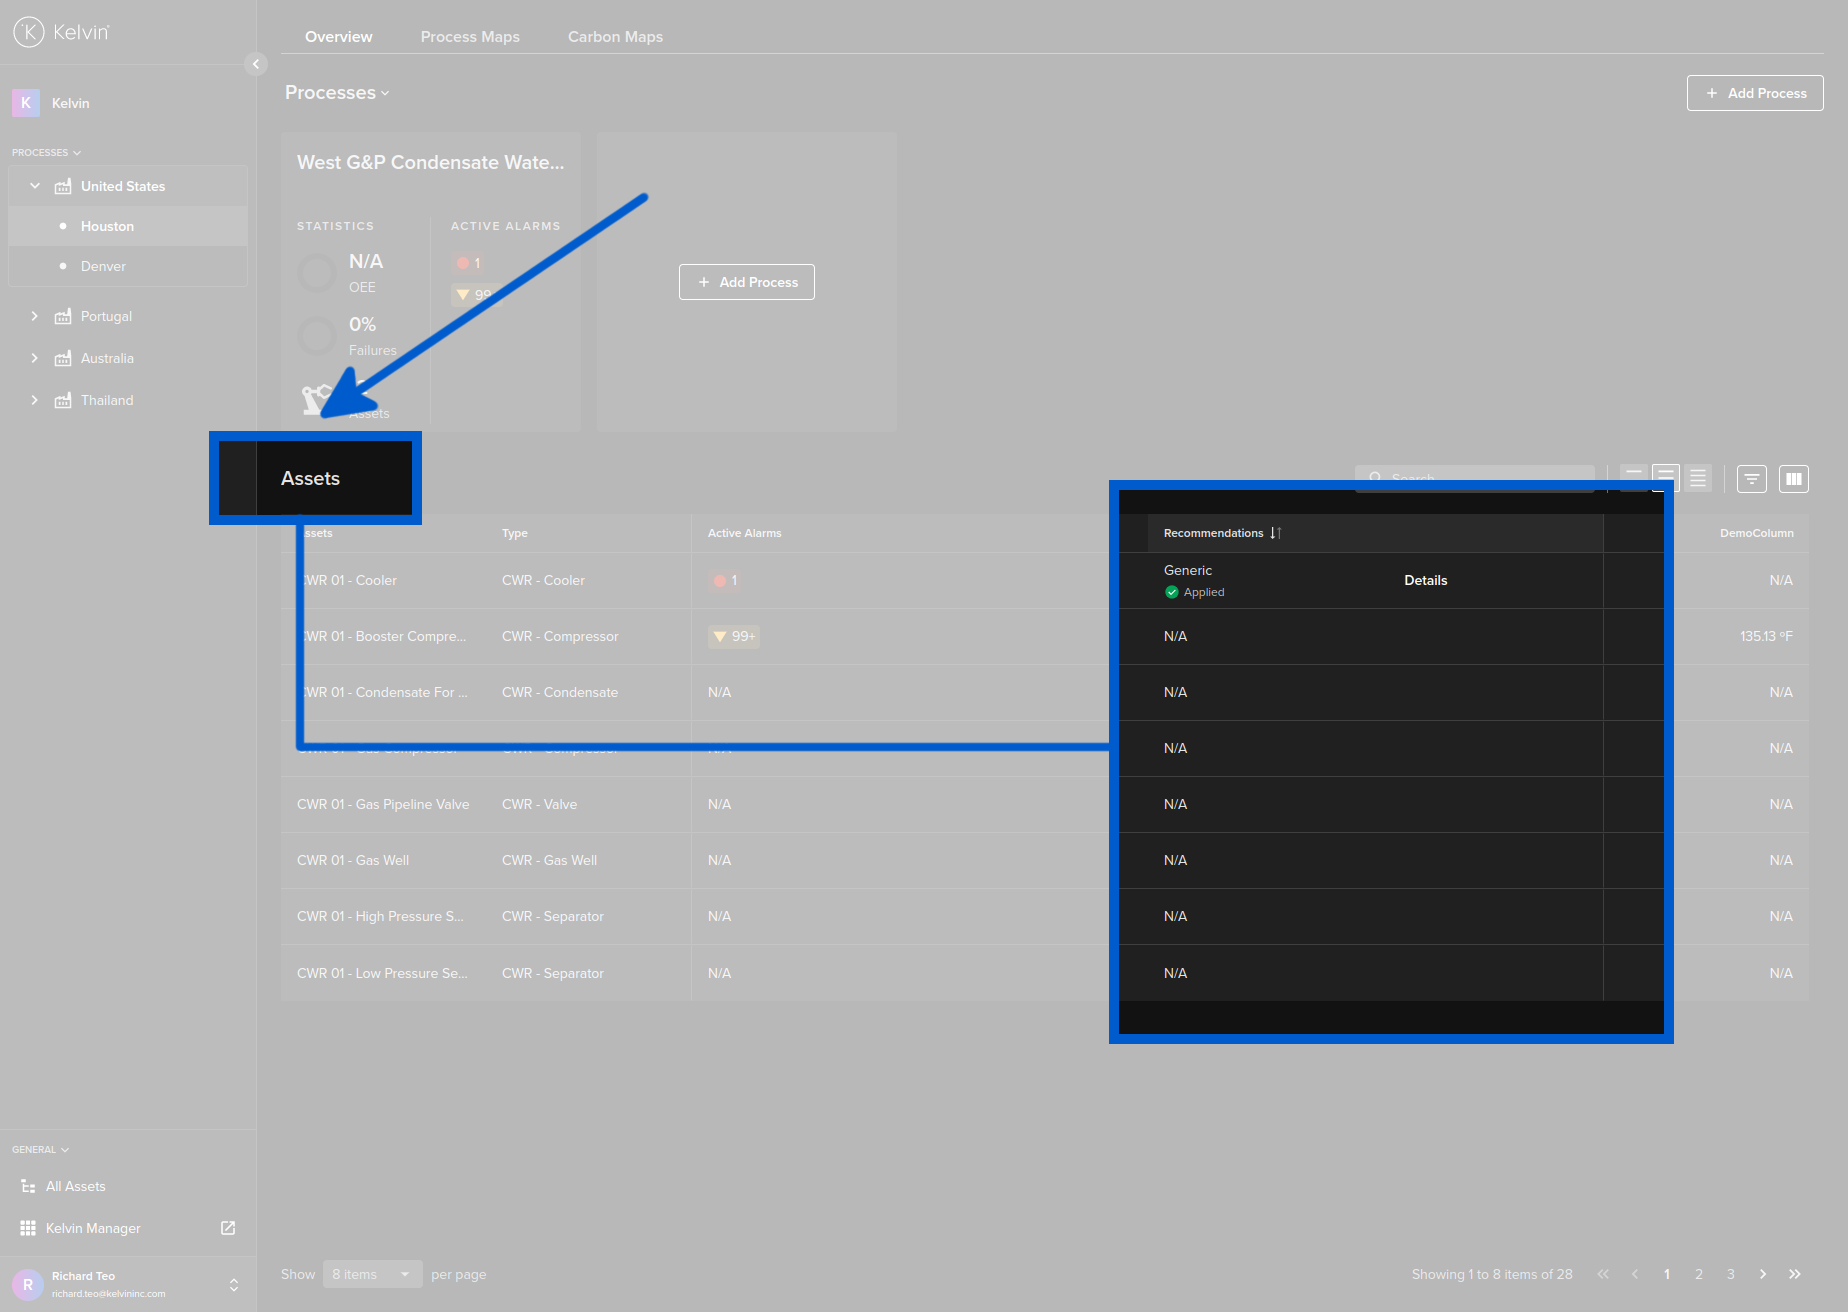Click the top-right Add Process button
Screen dimensions: 1848x1312
coord(1755,93)
